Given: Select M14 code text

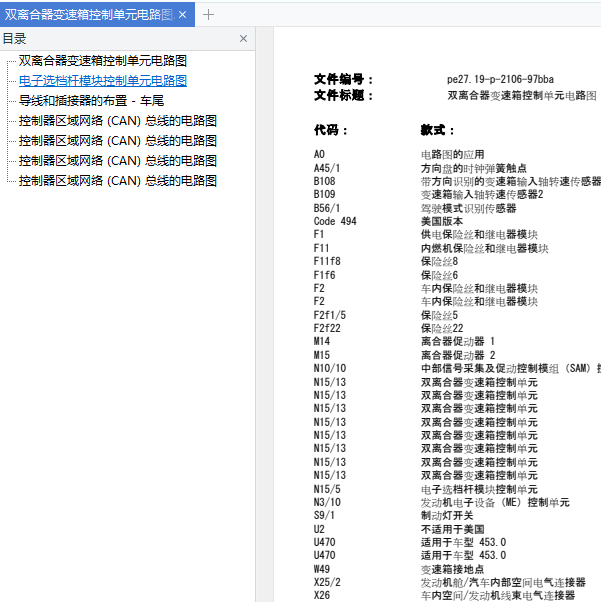Looking at the screenshot, I should coord(322,341).
